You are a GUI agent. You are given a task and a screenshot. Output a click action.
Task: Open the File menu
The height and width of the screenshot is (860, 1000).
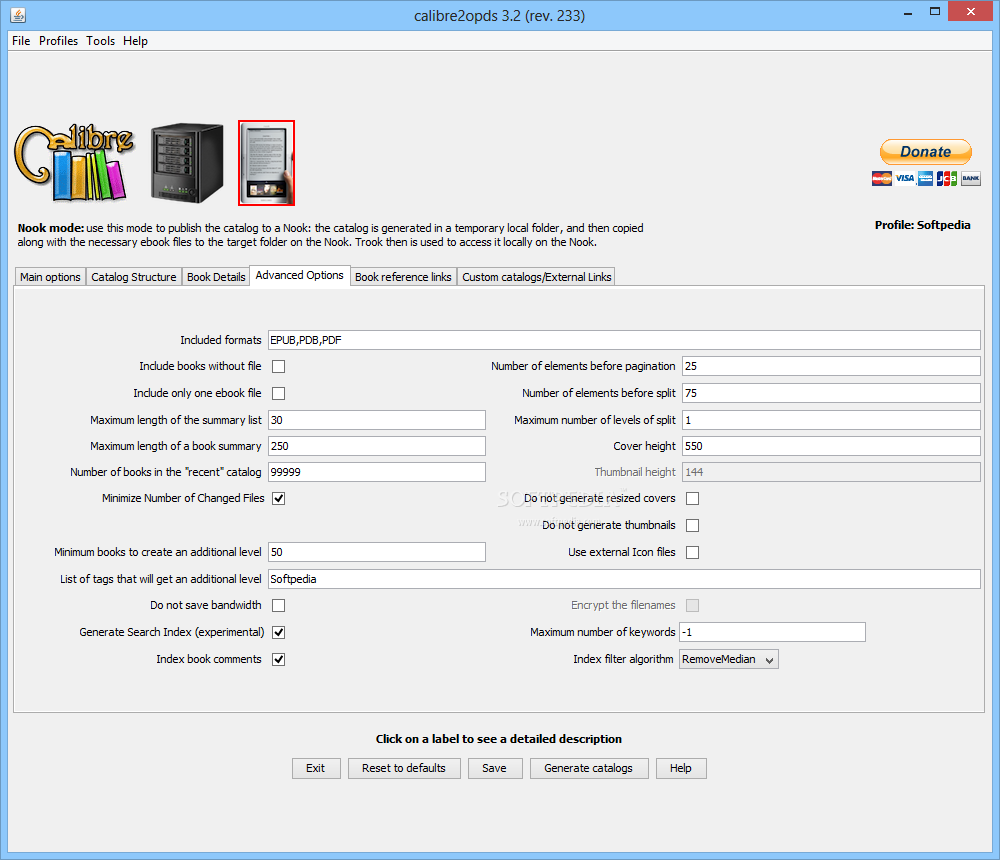coord(21,41)
